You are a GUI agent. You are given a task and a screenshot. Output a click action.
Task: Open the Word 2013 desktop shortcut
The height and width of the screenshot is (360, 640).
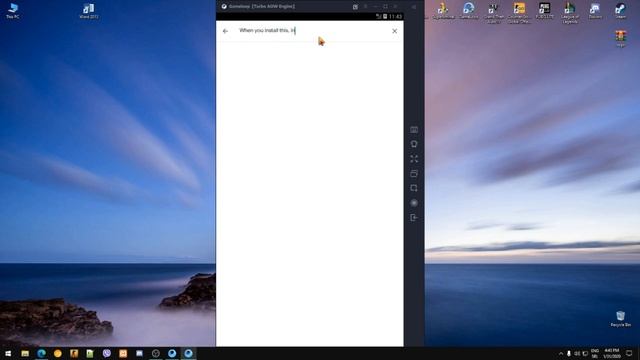89,11
